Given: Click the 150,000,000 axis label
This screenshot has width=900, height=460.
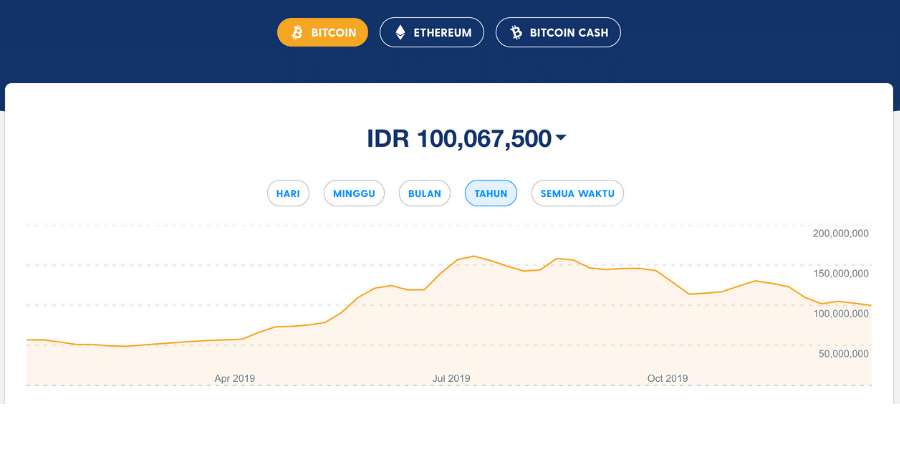Looking at the screenshot, I should 841,274.
